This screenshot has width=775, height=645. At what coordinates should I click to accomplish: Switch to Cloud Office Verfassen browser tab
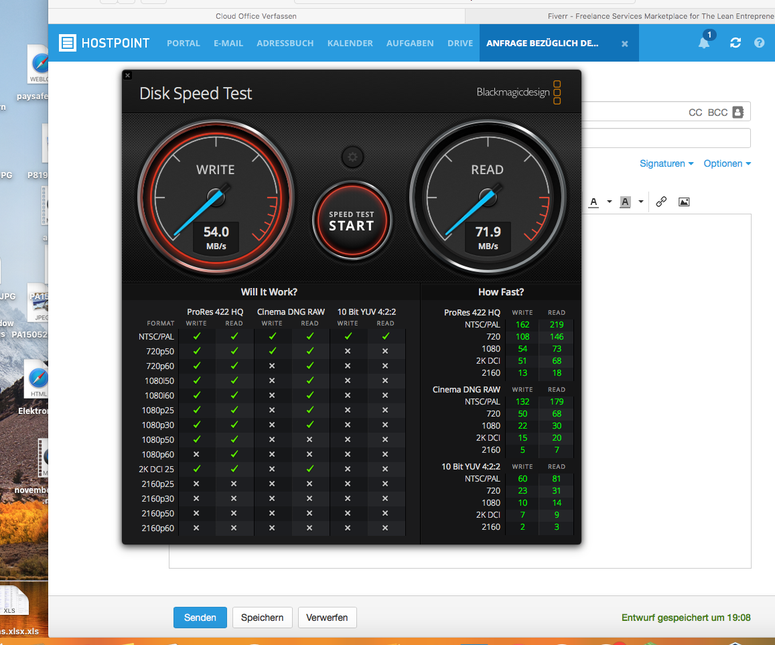tap(256, 16)
